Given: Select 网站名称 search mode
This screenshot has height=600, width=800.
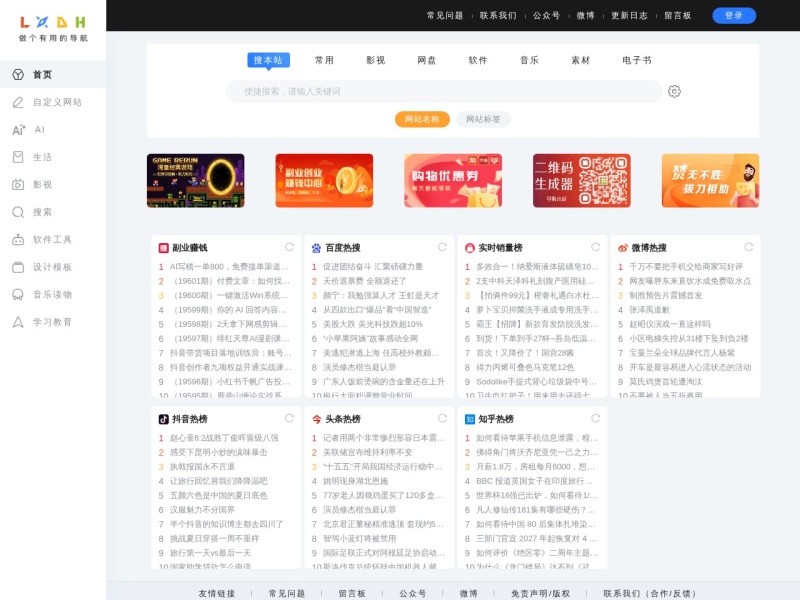Looking at the screenshot, I should 422,119.
